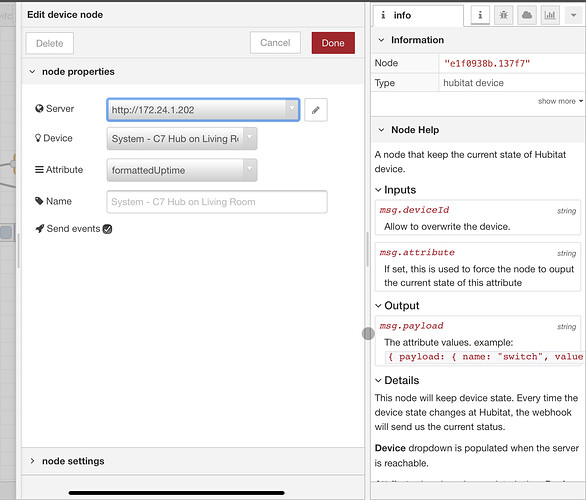Edit the server config with the pencil icon
The height and width of the screenshot is (500, 586).
(x=316, y=110)
